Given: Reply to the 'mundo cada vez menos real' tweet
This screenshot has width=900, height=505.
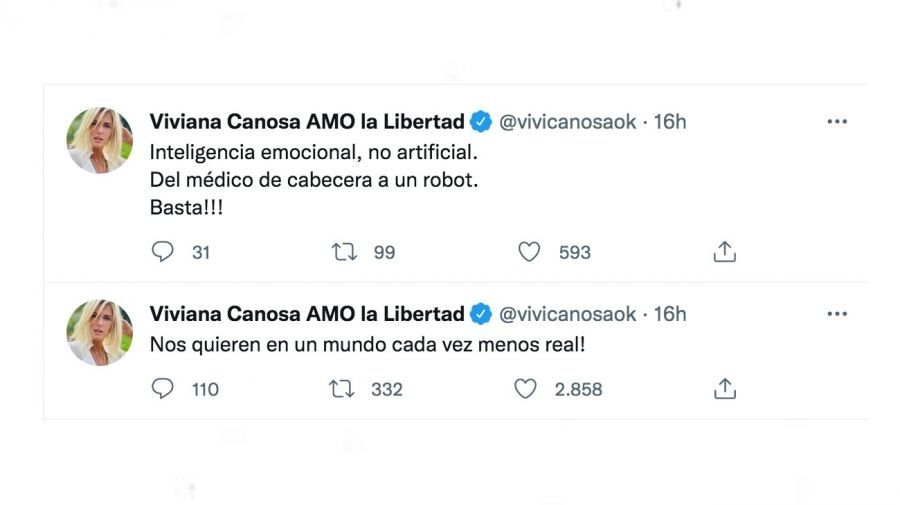Looking at the screenshot, I should 162,389.
